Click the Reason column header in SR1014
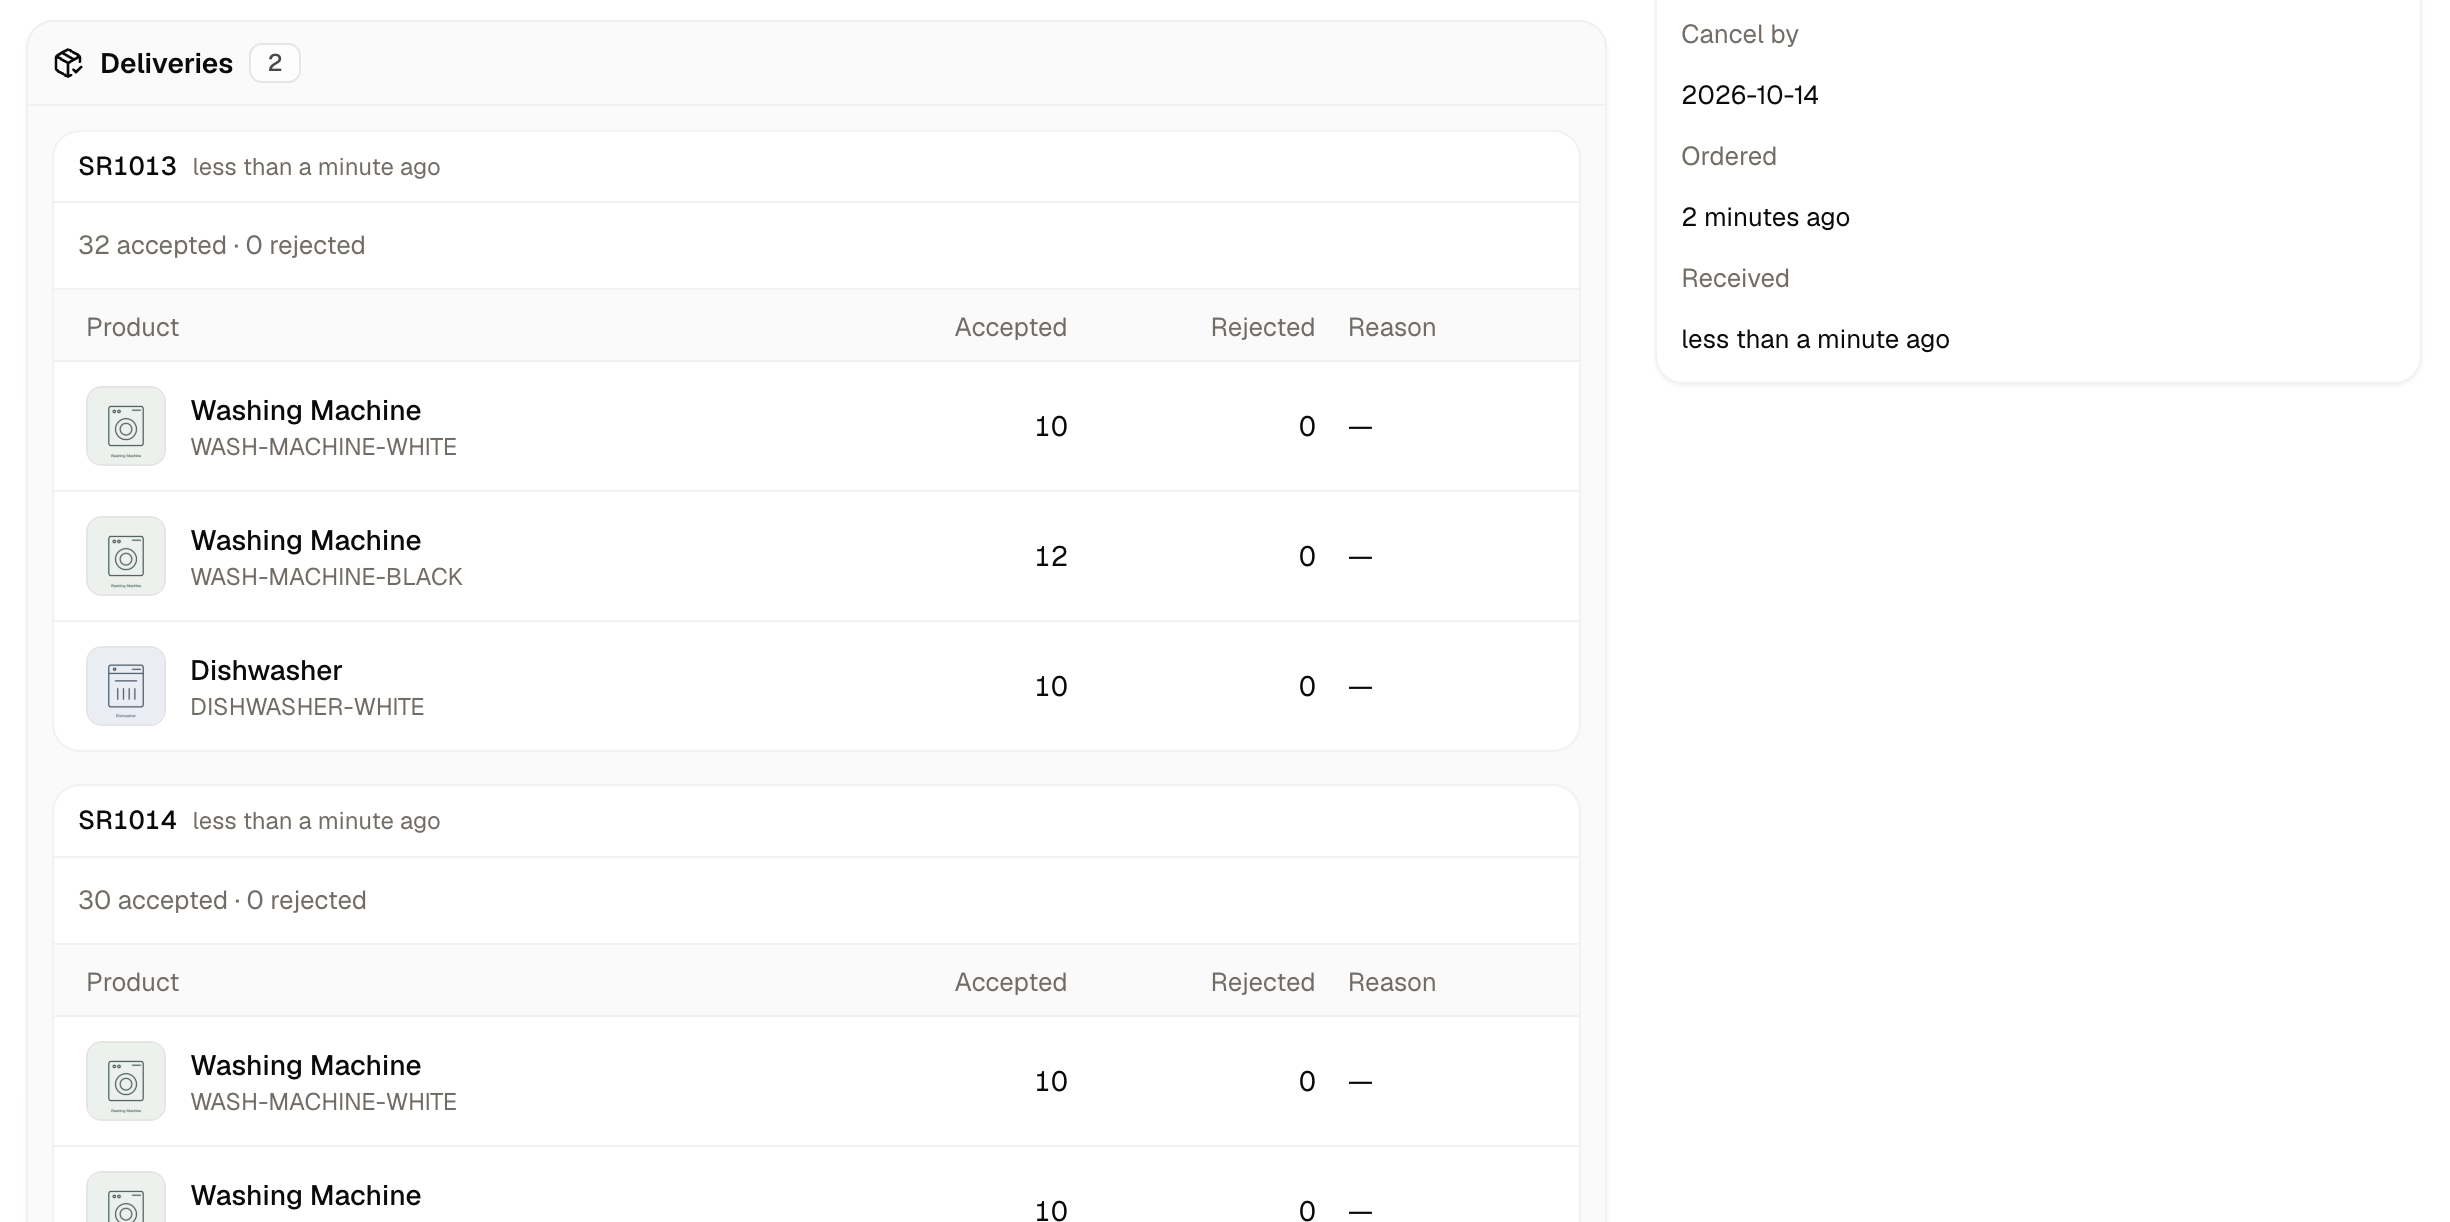The width and height of the screenshot is (2450, 1222). (1391, 982)
